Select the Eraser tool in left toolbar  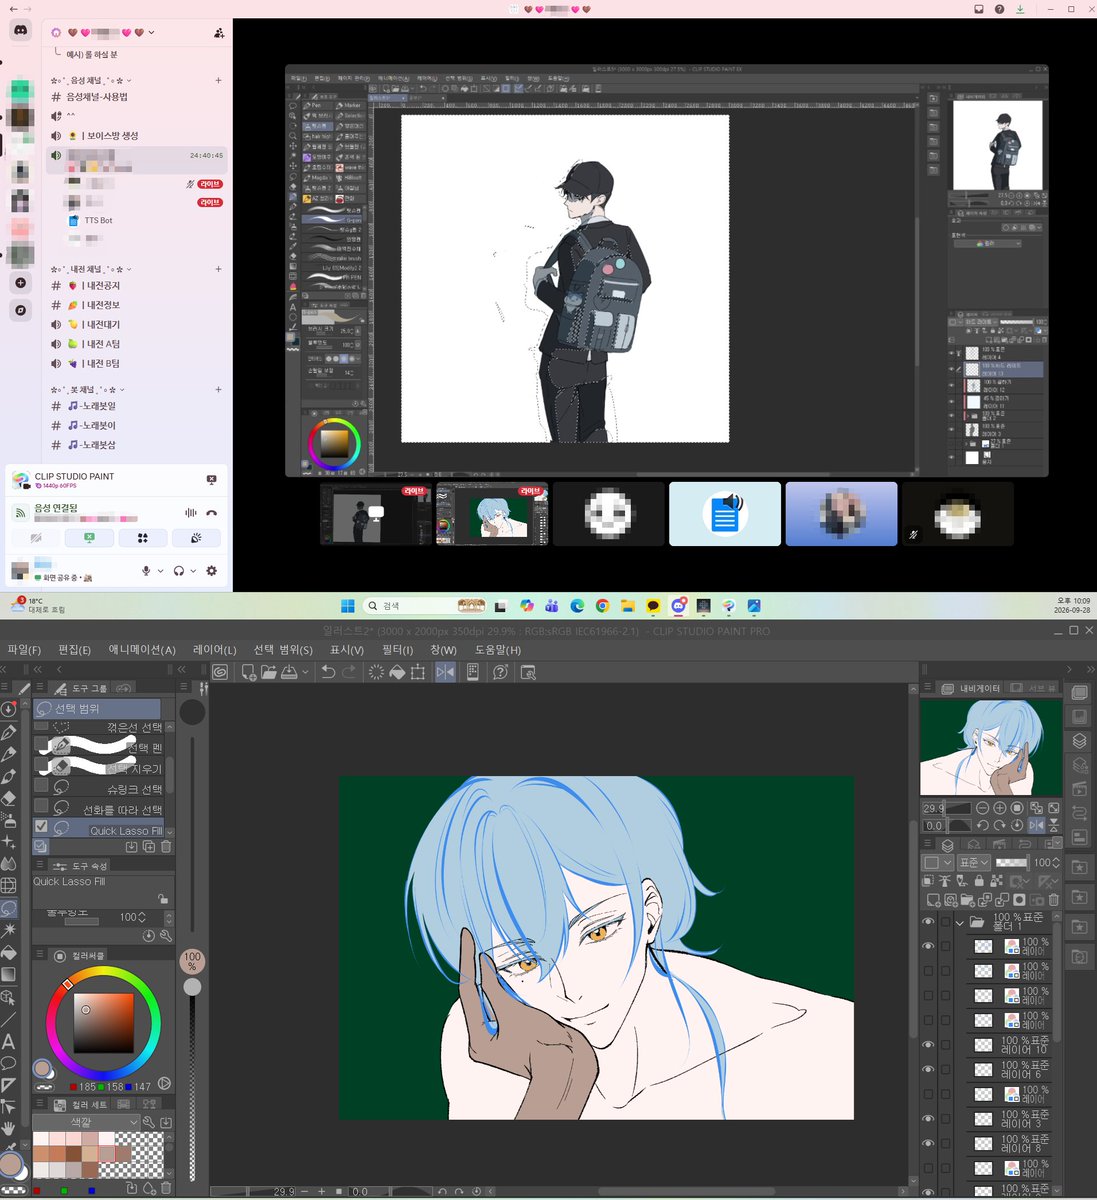coord(9,798)
